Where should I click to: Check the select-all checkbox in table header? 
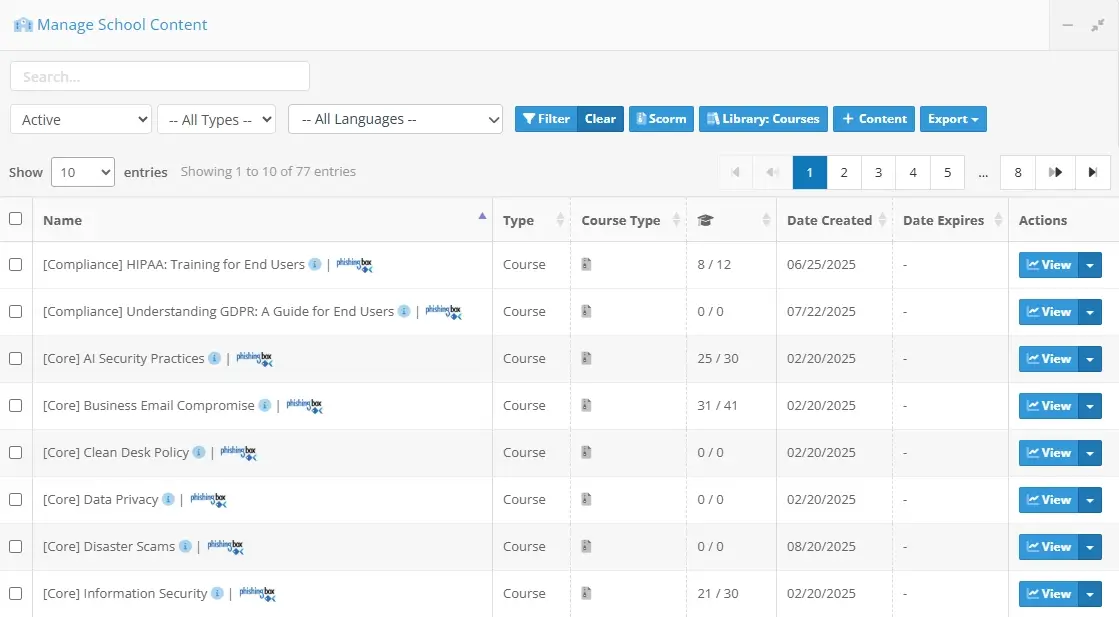click(x=15, y=219)
